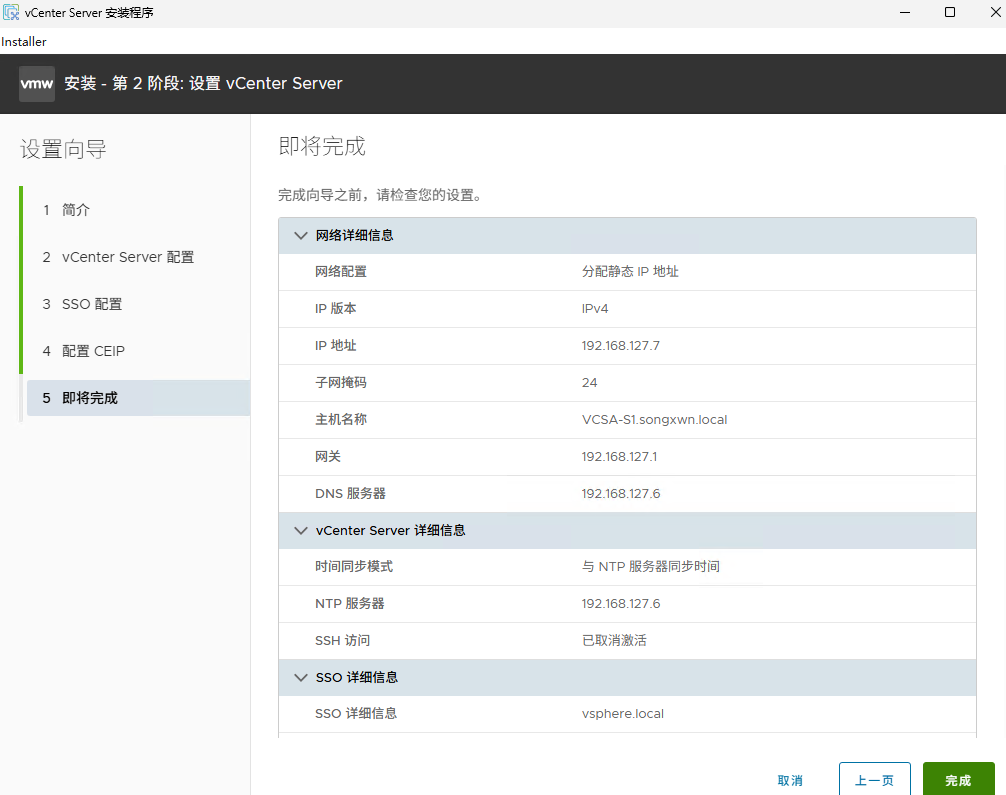
Task: Click the 完成 button to finish setup
Action: pos(958,780)
